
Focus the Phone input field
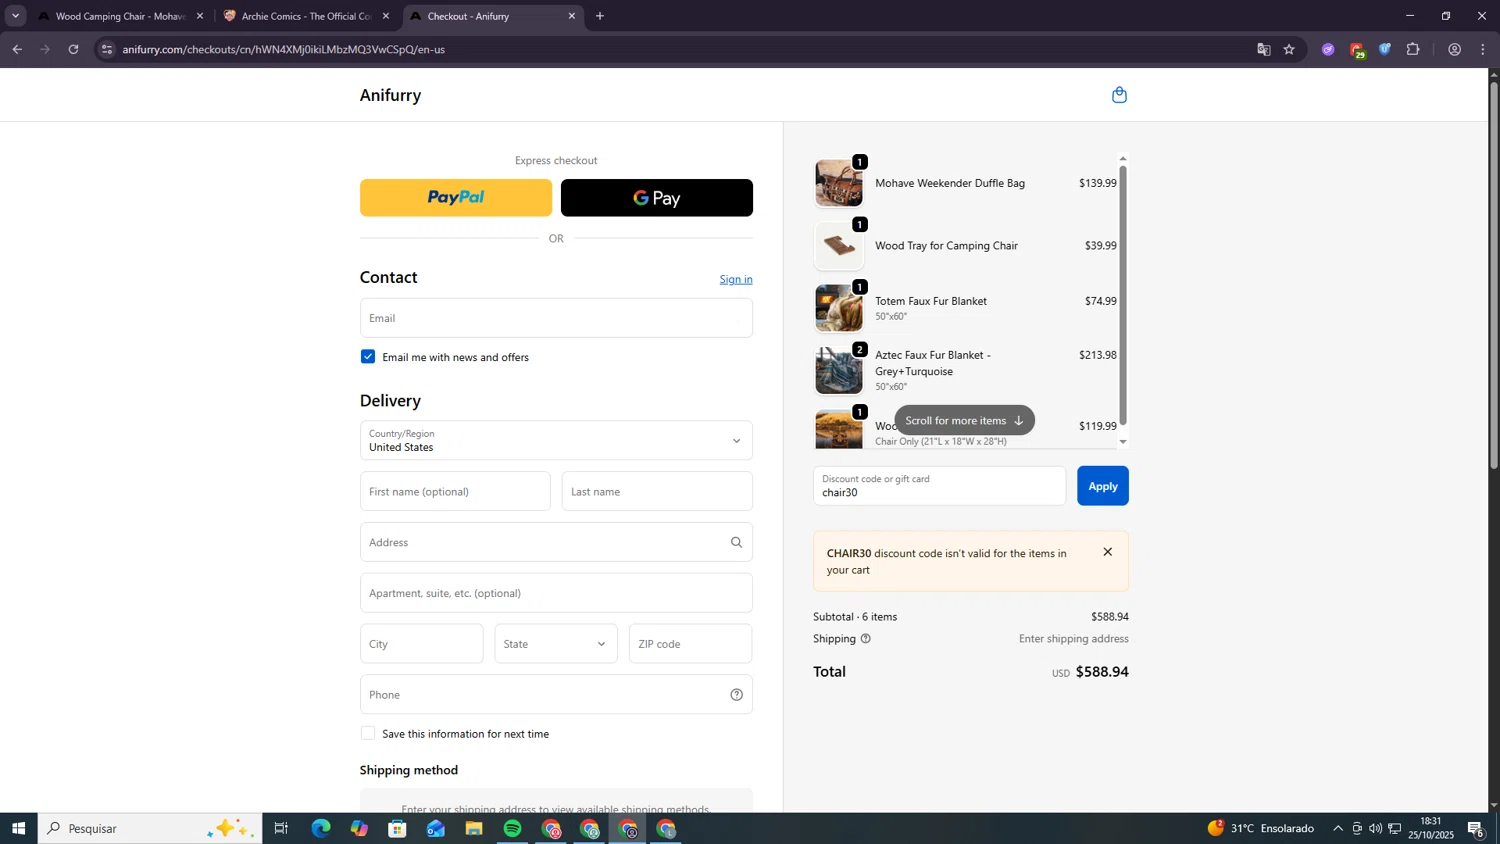(556, 695)
